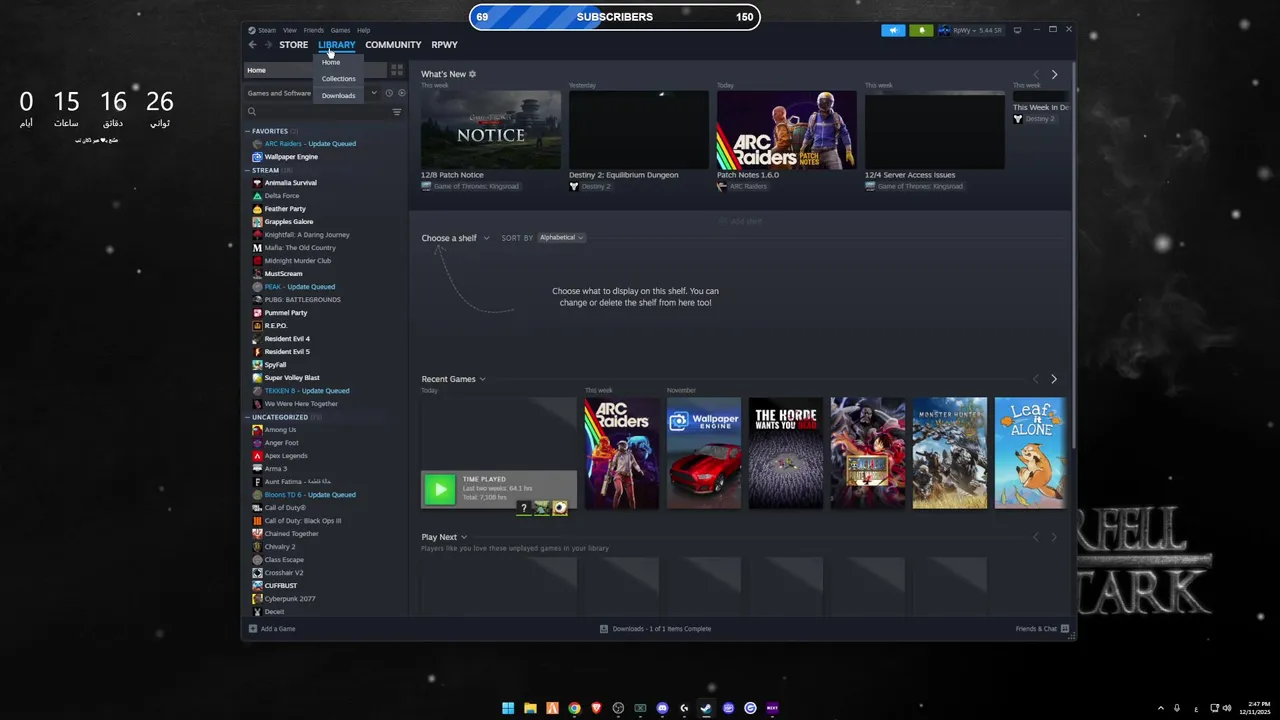Select Collections in Library submenu
This screenshot has width=1280, height=720.
[338, 79]
